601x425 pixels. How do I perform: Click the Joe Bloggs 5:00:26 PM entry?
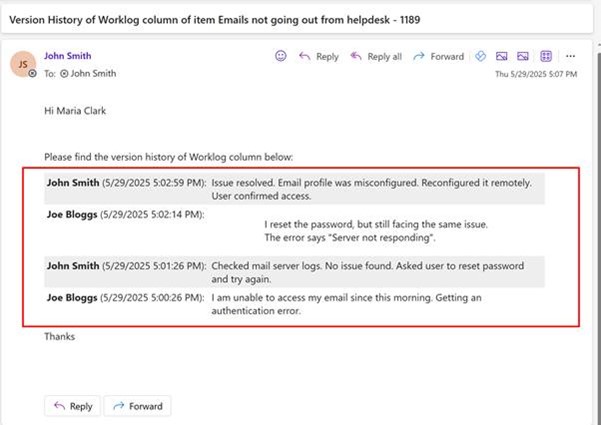pos(294,304)
